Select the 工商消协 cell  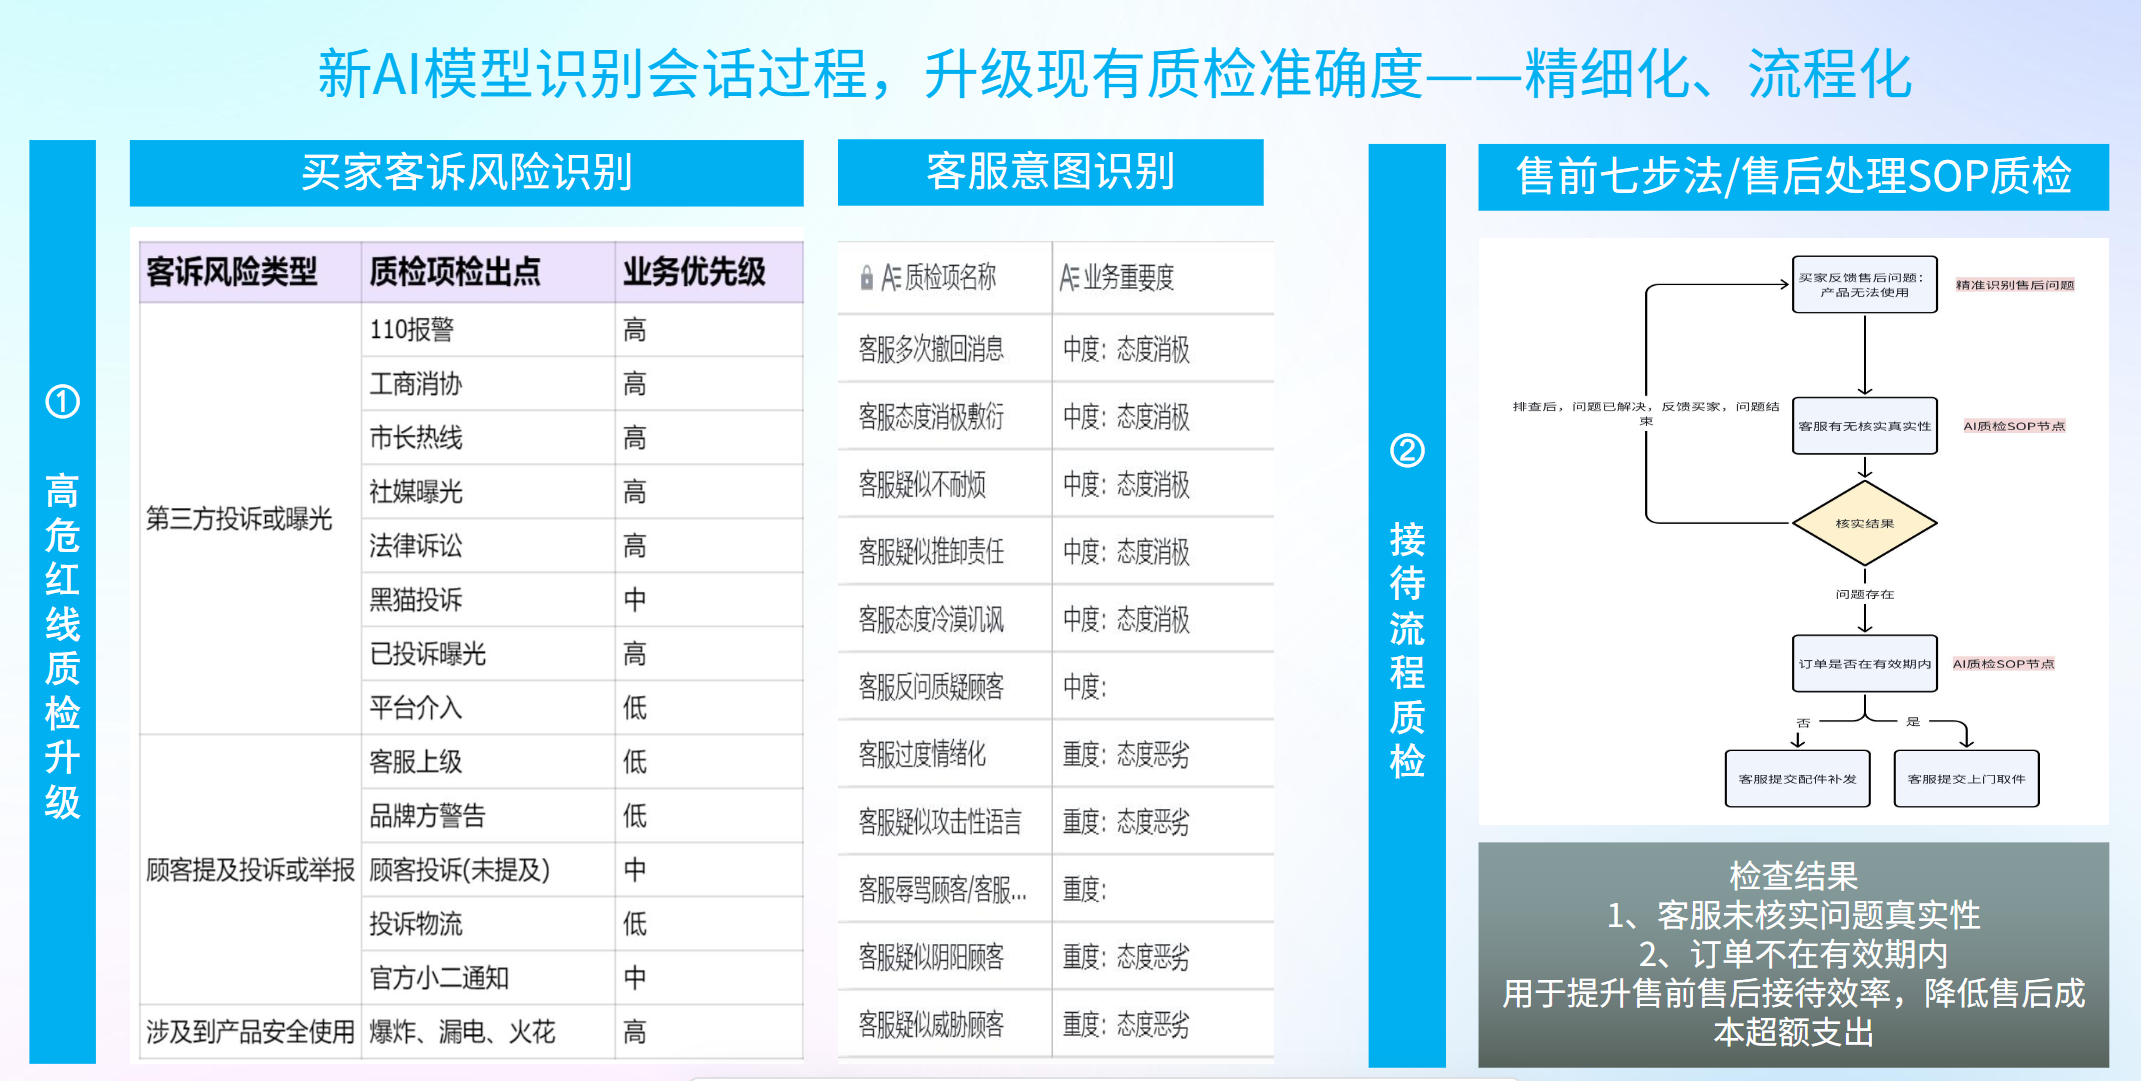[x=488, y=383]
